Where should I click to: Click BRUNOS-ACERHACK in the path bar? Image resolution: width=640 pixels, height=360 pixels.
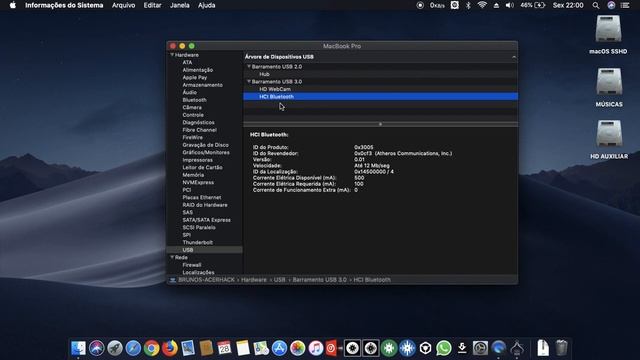[206, 280]
